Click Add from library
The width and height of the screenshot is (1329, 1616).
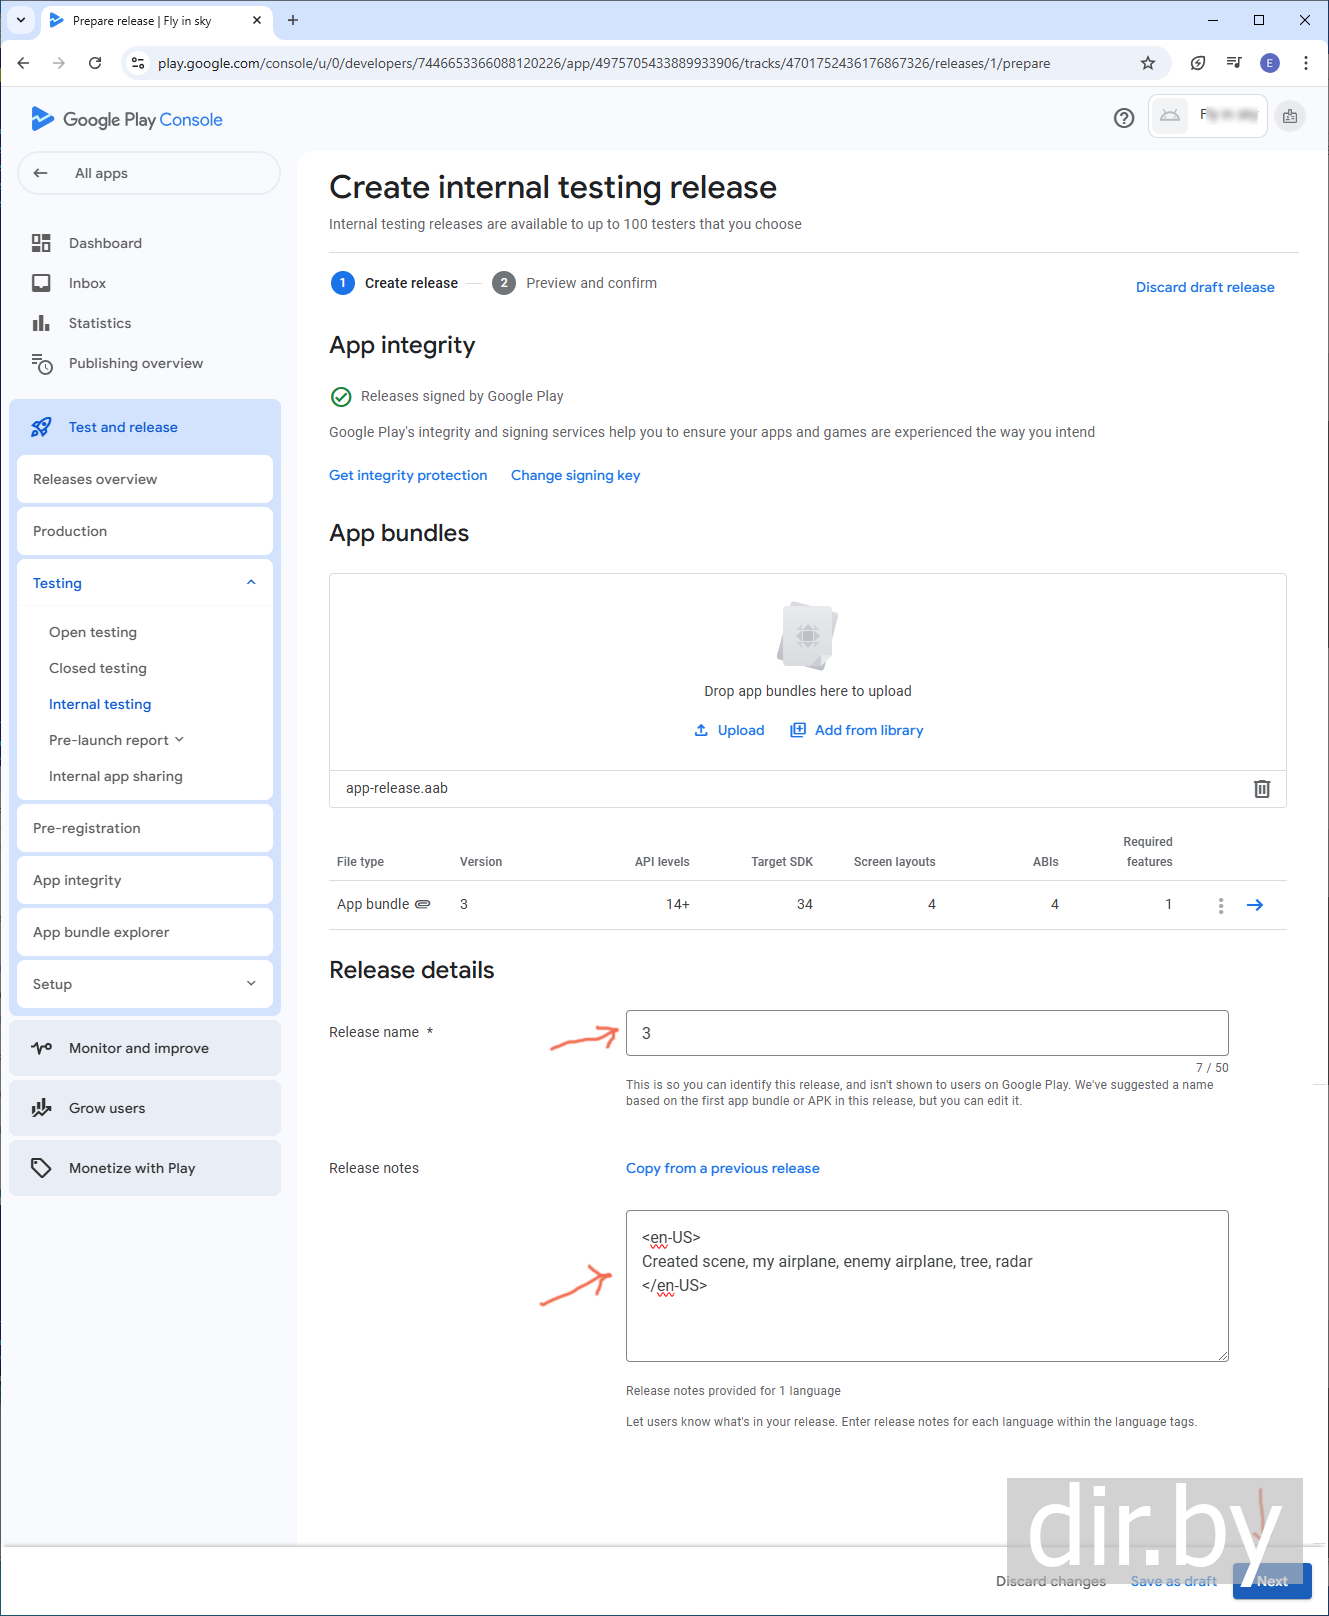pos(857,731)
